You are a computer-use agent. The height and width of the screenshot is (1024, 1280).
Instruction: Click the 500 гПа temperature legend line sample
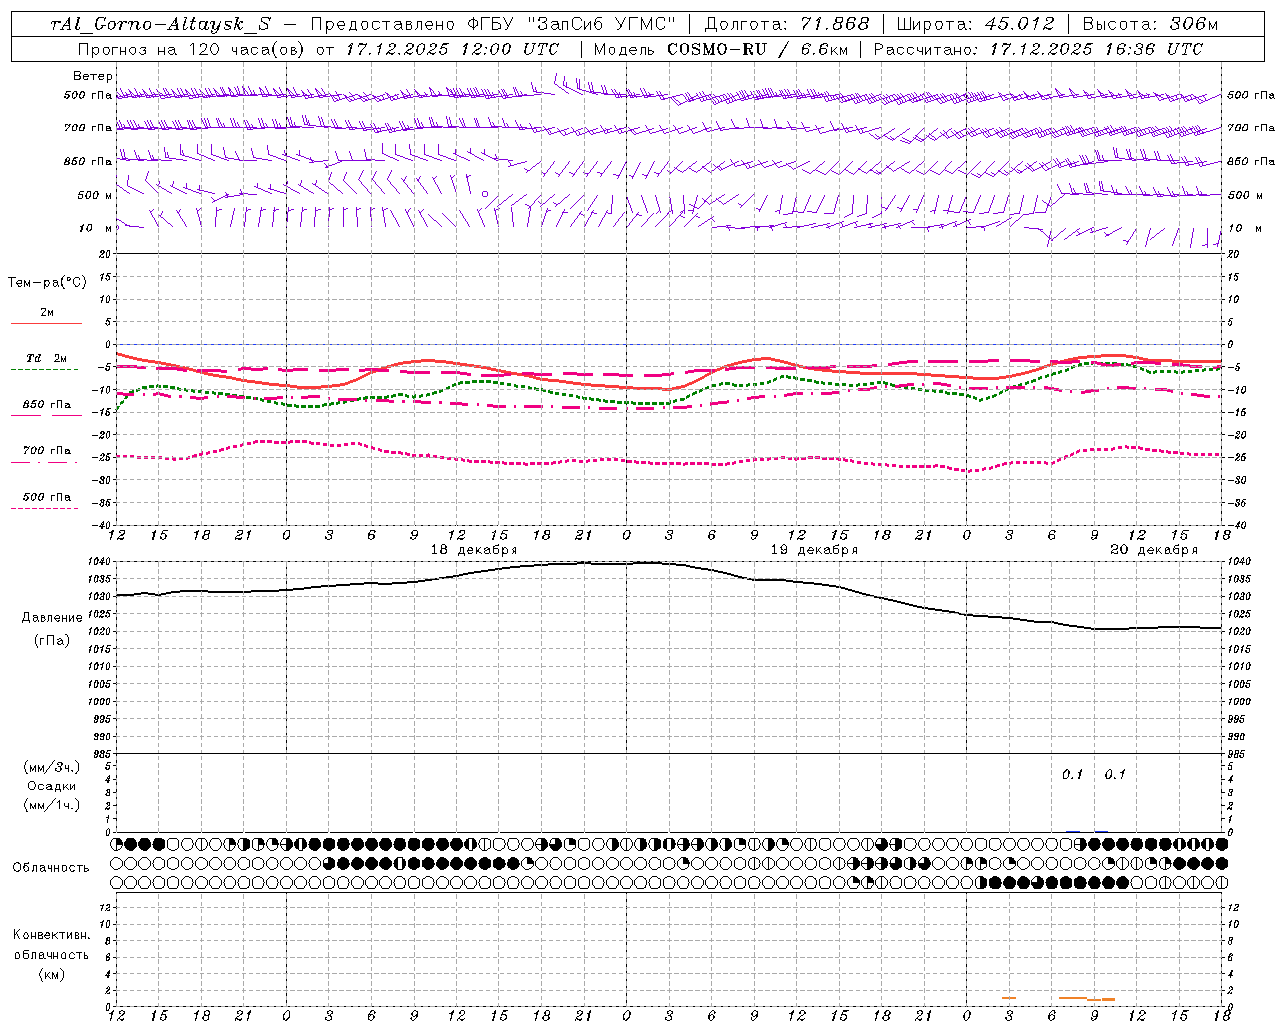pyautogui.click(x=47, y=508)
